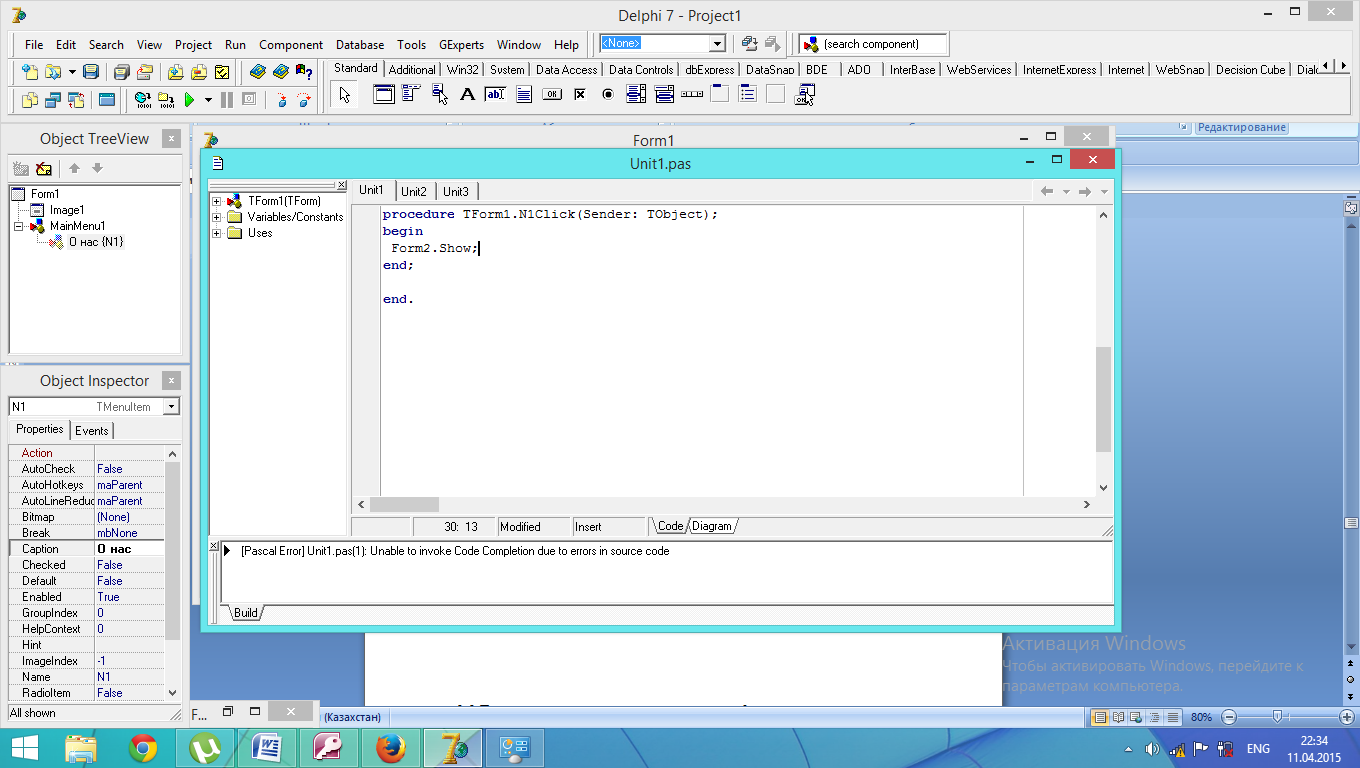The image size is (1360, 768).
Task: Open Firefox from the taskbar
Action: click(x=391, y=747)
